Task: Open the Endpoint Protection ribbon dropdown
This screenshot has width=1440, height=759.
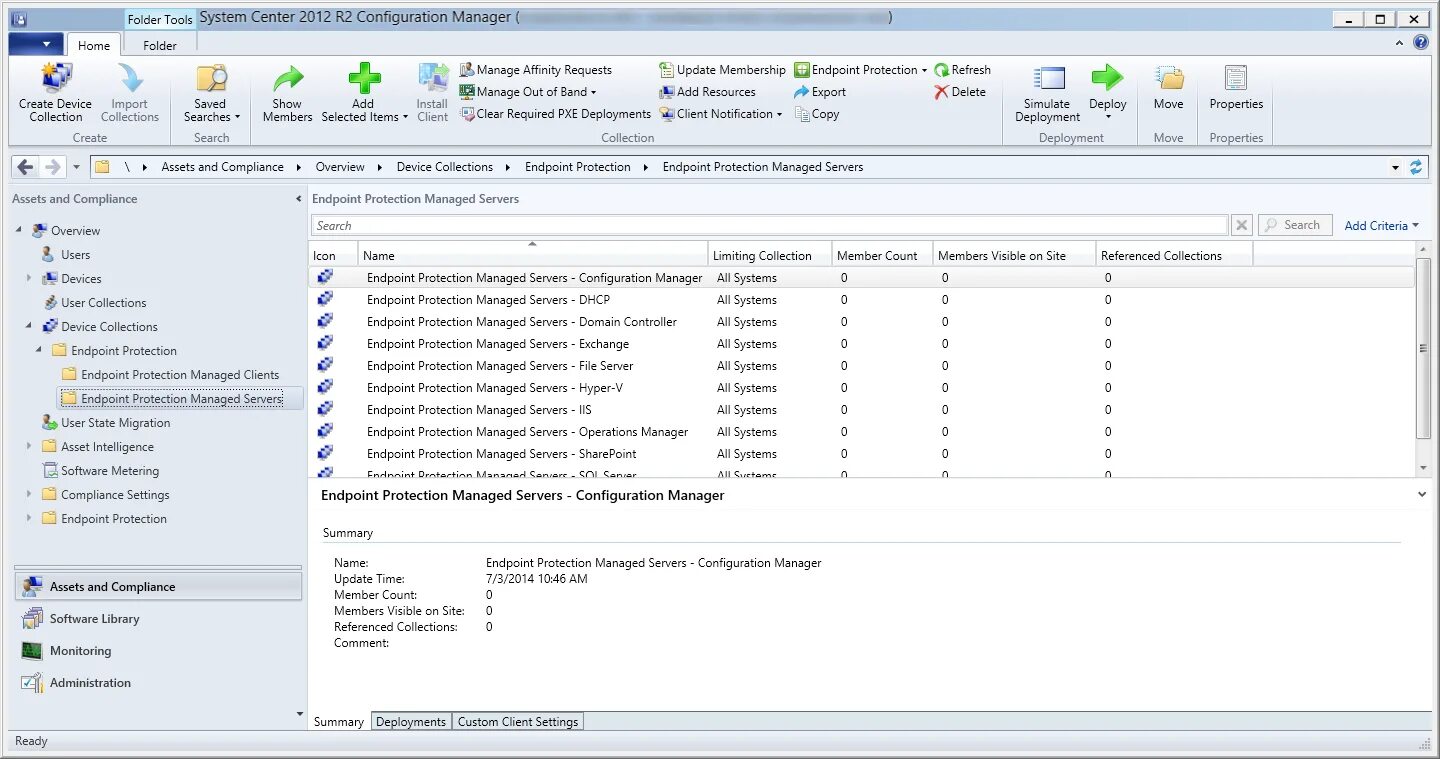Action: [x=861, y=70]
